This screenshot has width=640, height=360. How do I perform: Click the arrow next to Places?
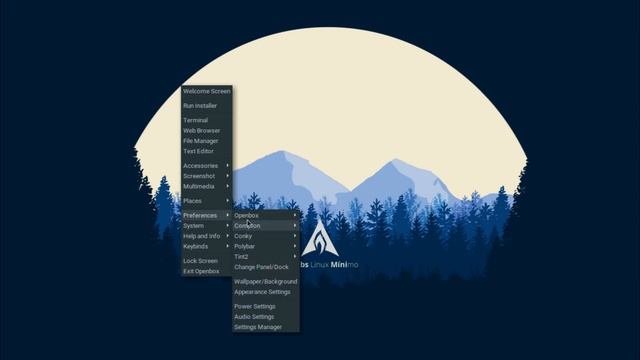coord(227,200)
